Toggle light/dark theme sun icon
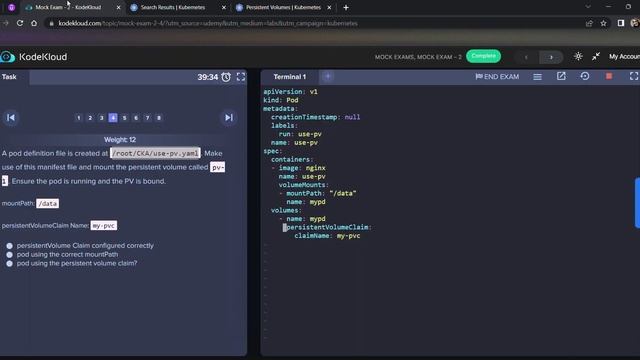 click(578, 57)
